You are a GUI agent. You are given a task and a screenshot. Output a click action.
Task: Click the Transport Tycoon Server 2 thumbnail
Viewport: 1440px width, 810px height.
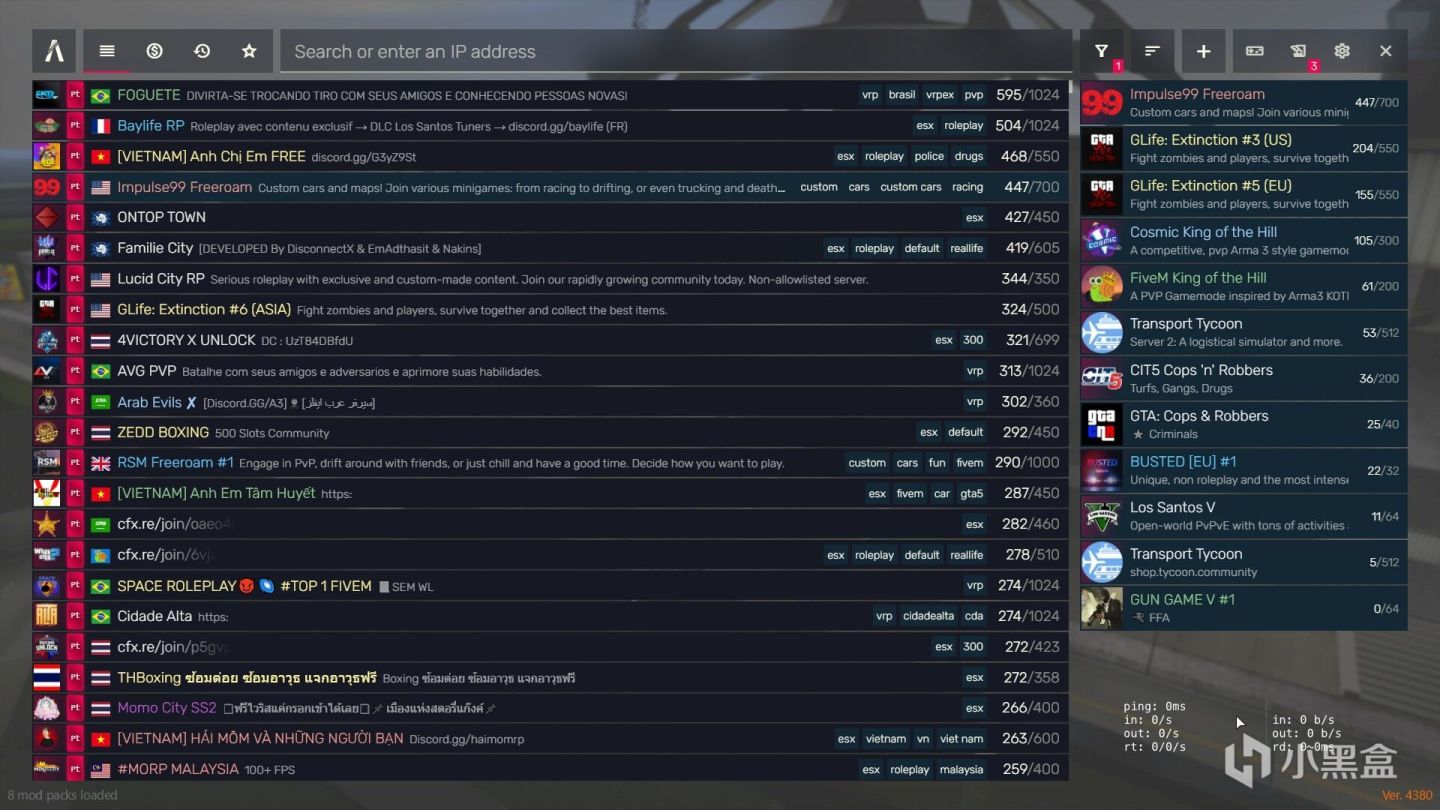coord(1102,333)
